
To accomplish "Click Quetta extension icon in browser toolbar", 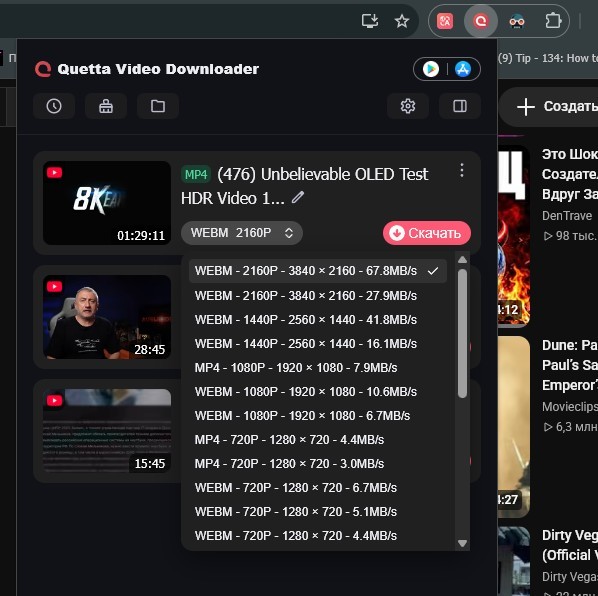I will [x=481, y=21].
